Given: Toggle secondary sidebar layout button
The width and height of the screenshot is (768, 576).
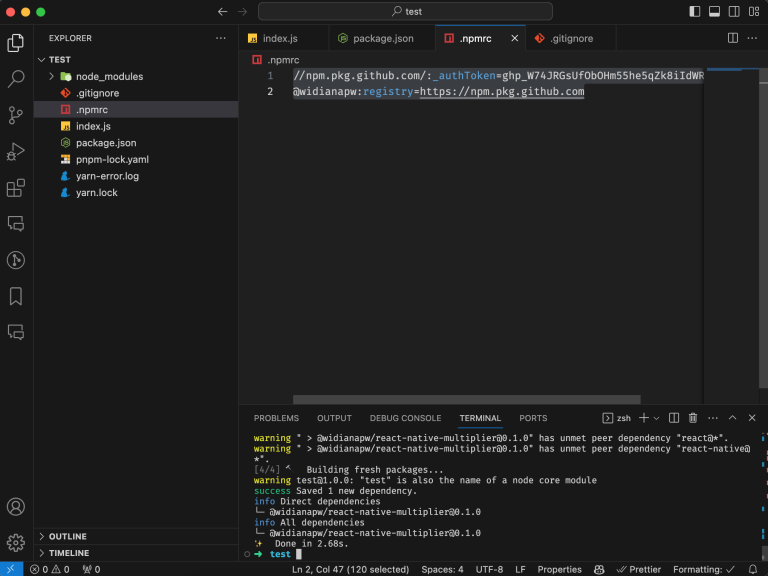Looking at the screenshot, I should click(x=732, y=11).
